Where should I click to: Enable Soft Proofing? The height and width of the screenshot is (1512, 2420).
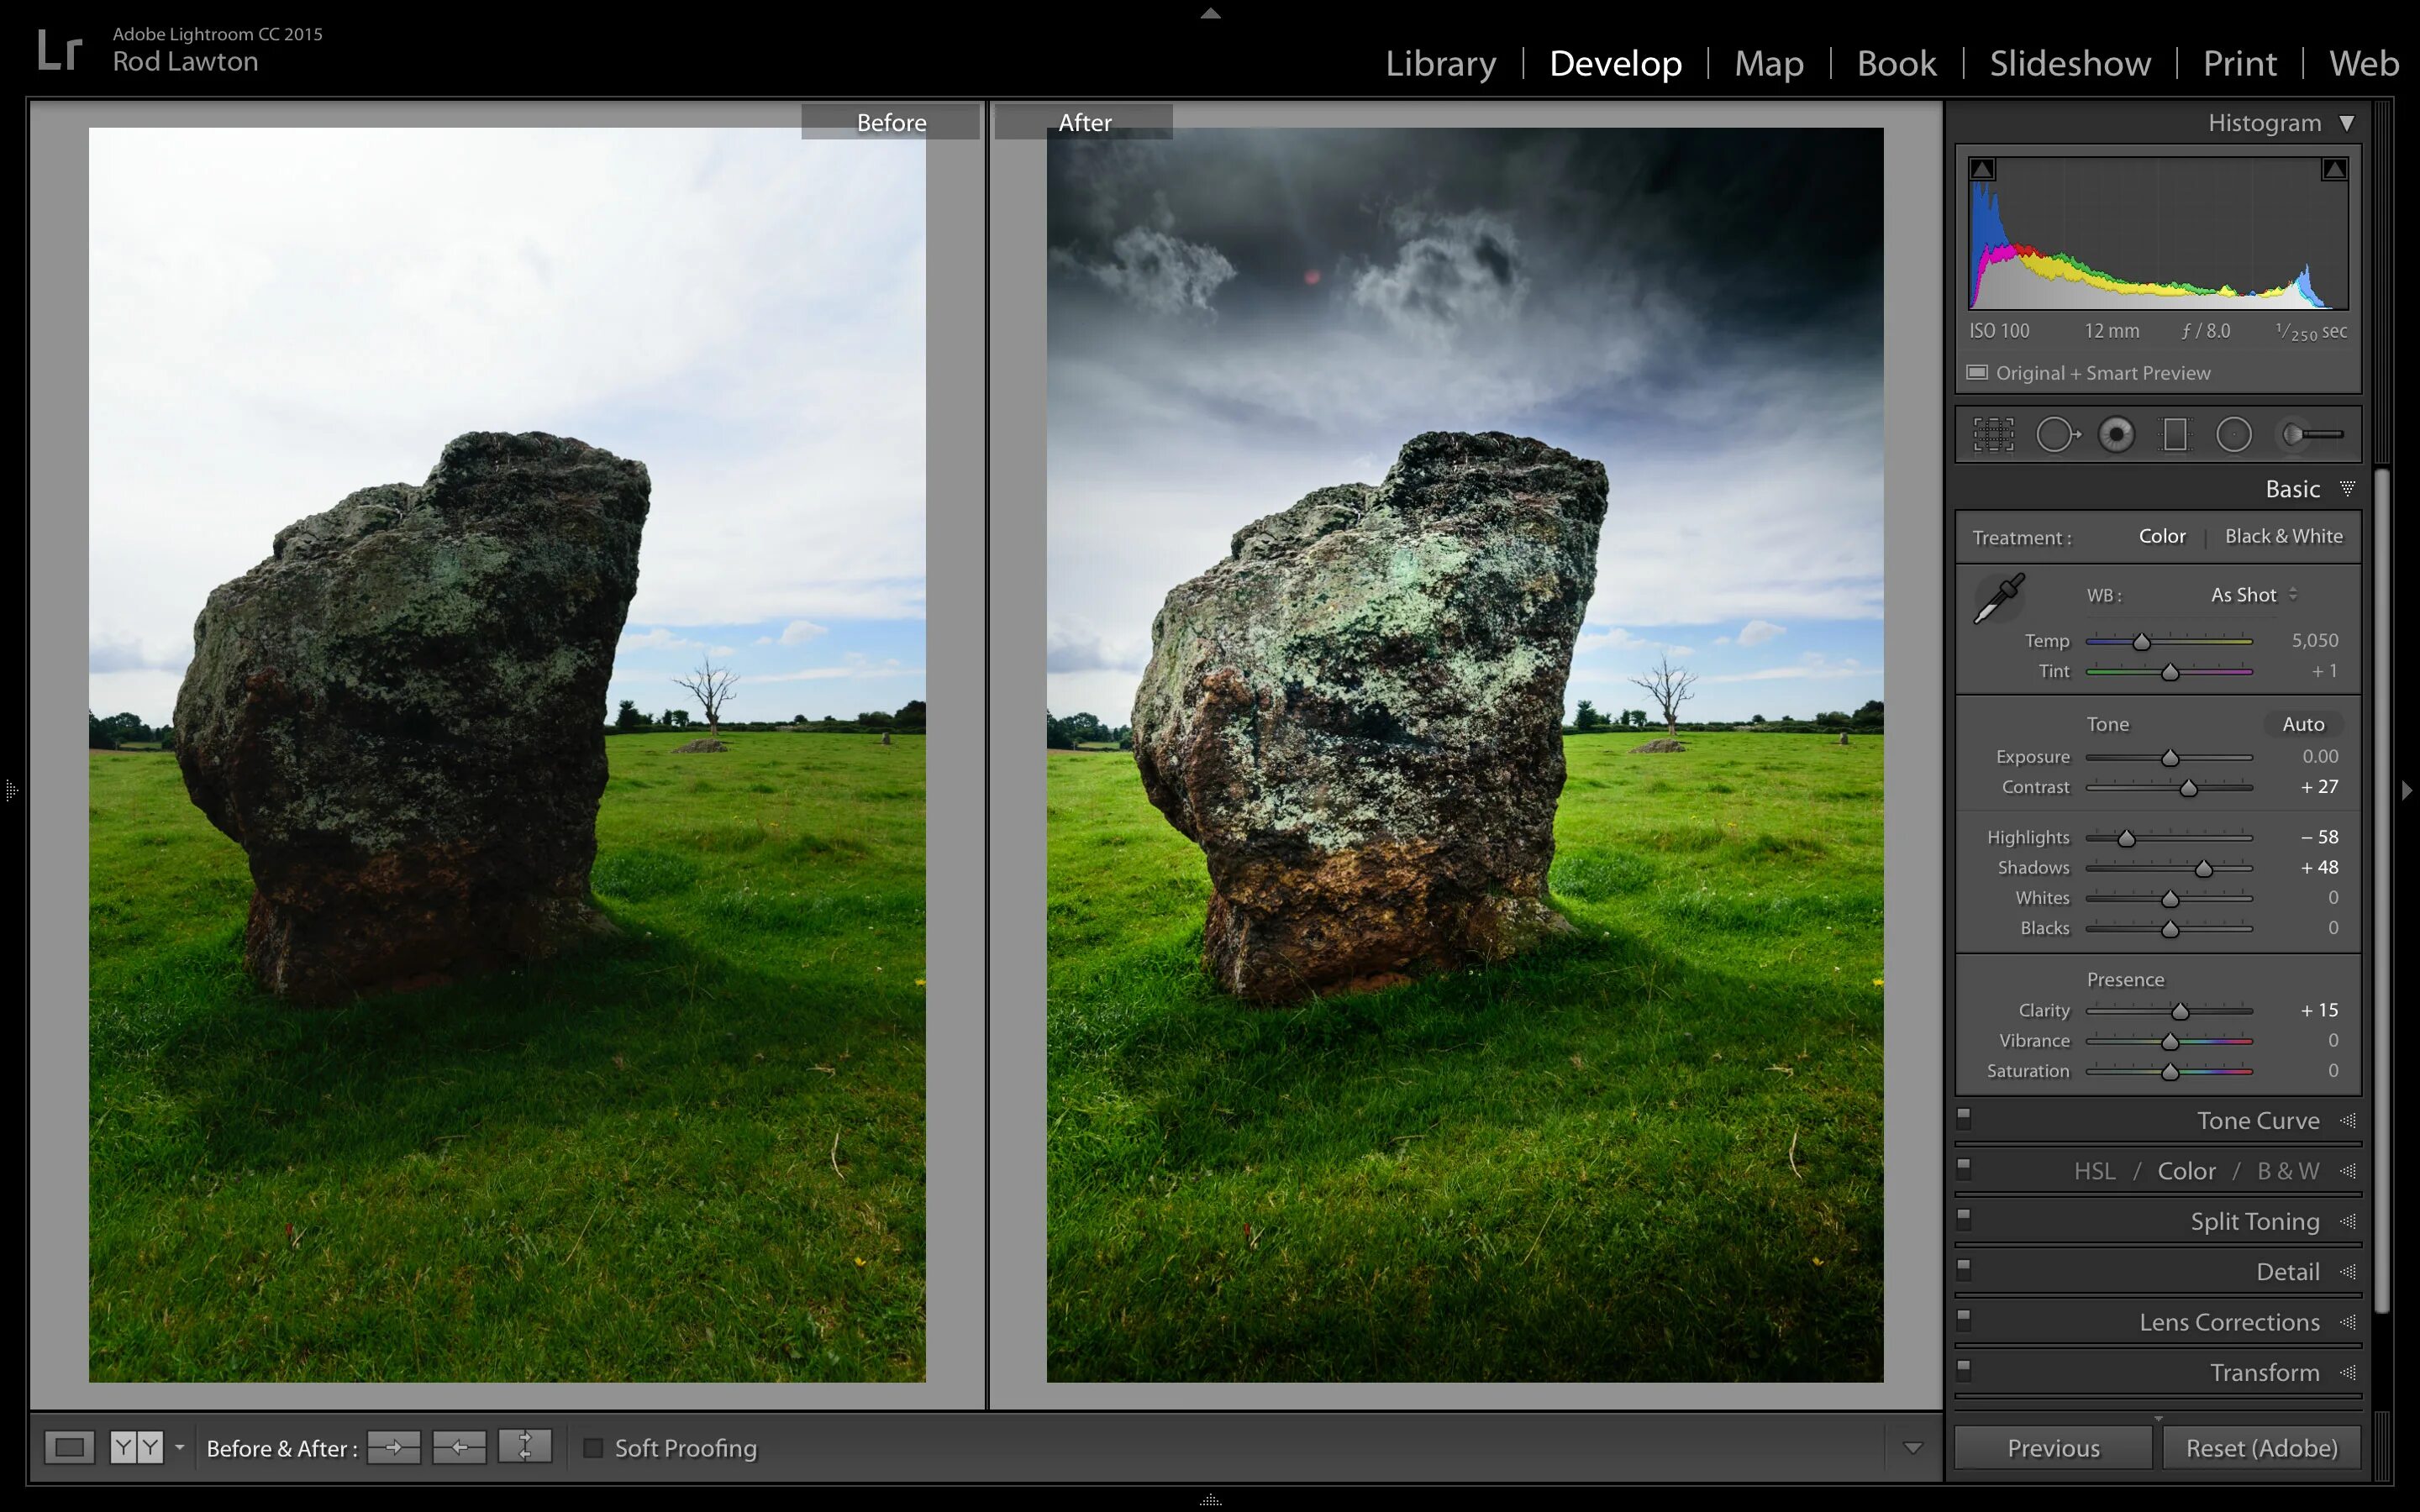tap(594, 1447)
